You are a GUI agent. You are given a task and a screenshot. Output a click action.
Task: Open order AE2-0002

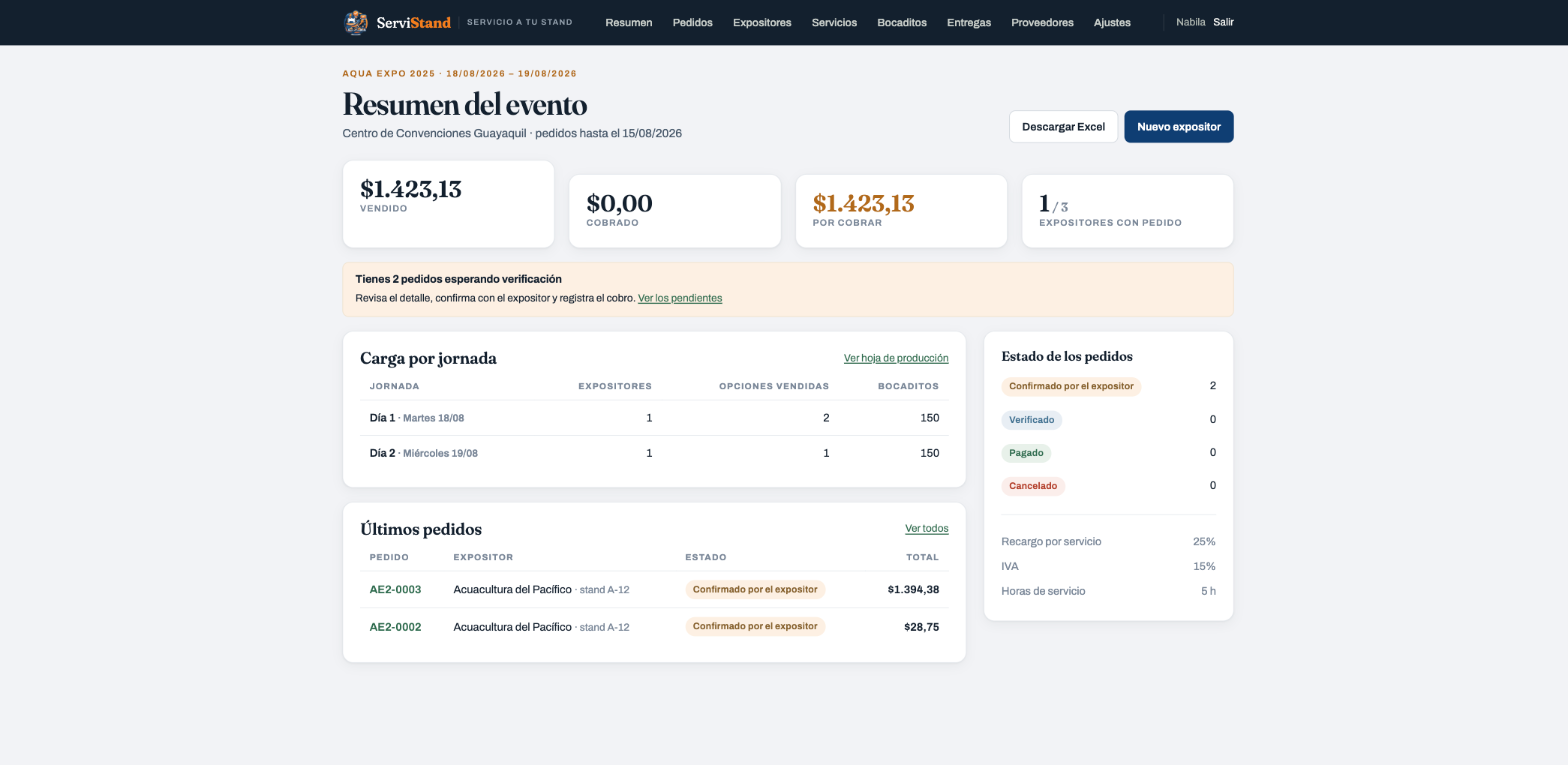click(395, 627)
